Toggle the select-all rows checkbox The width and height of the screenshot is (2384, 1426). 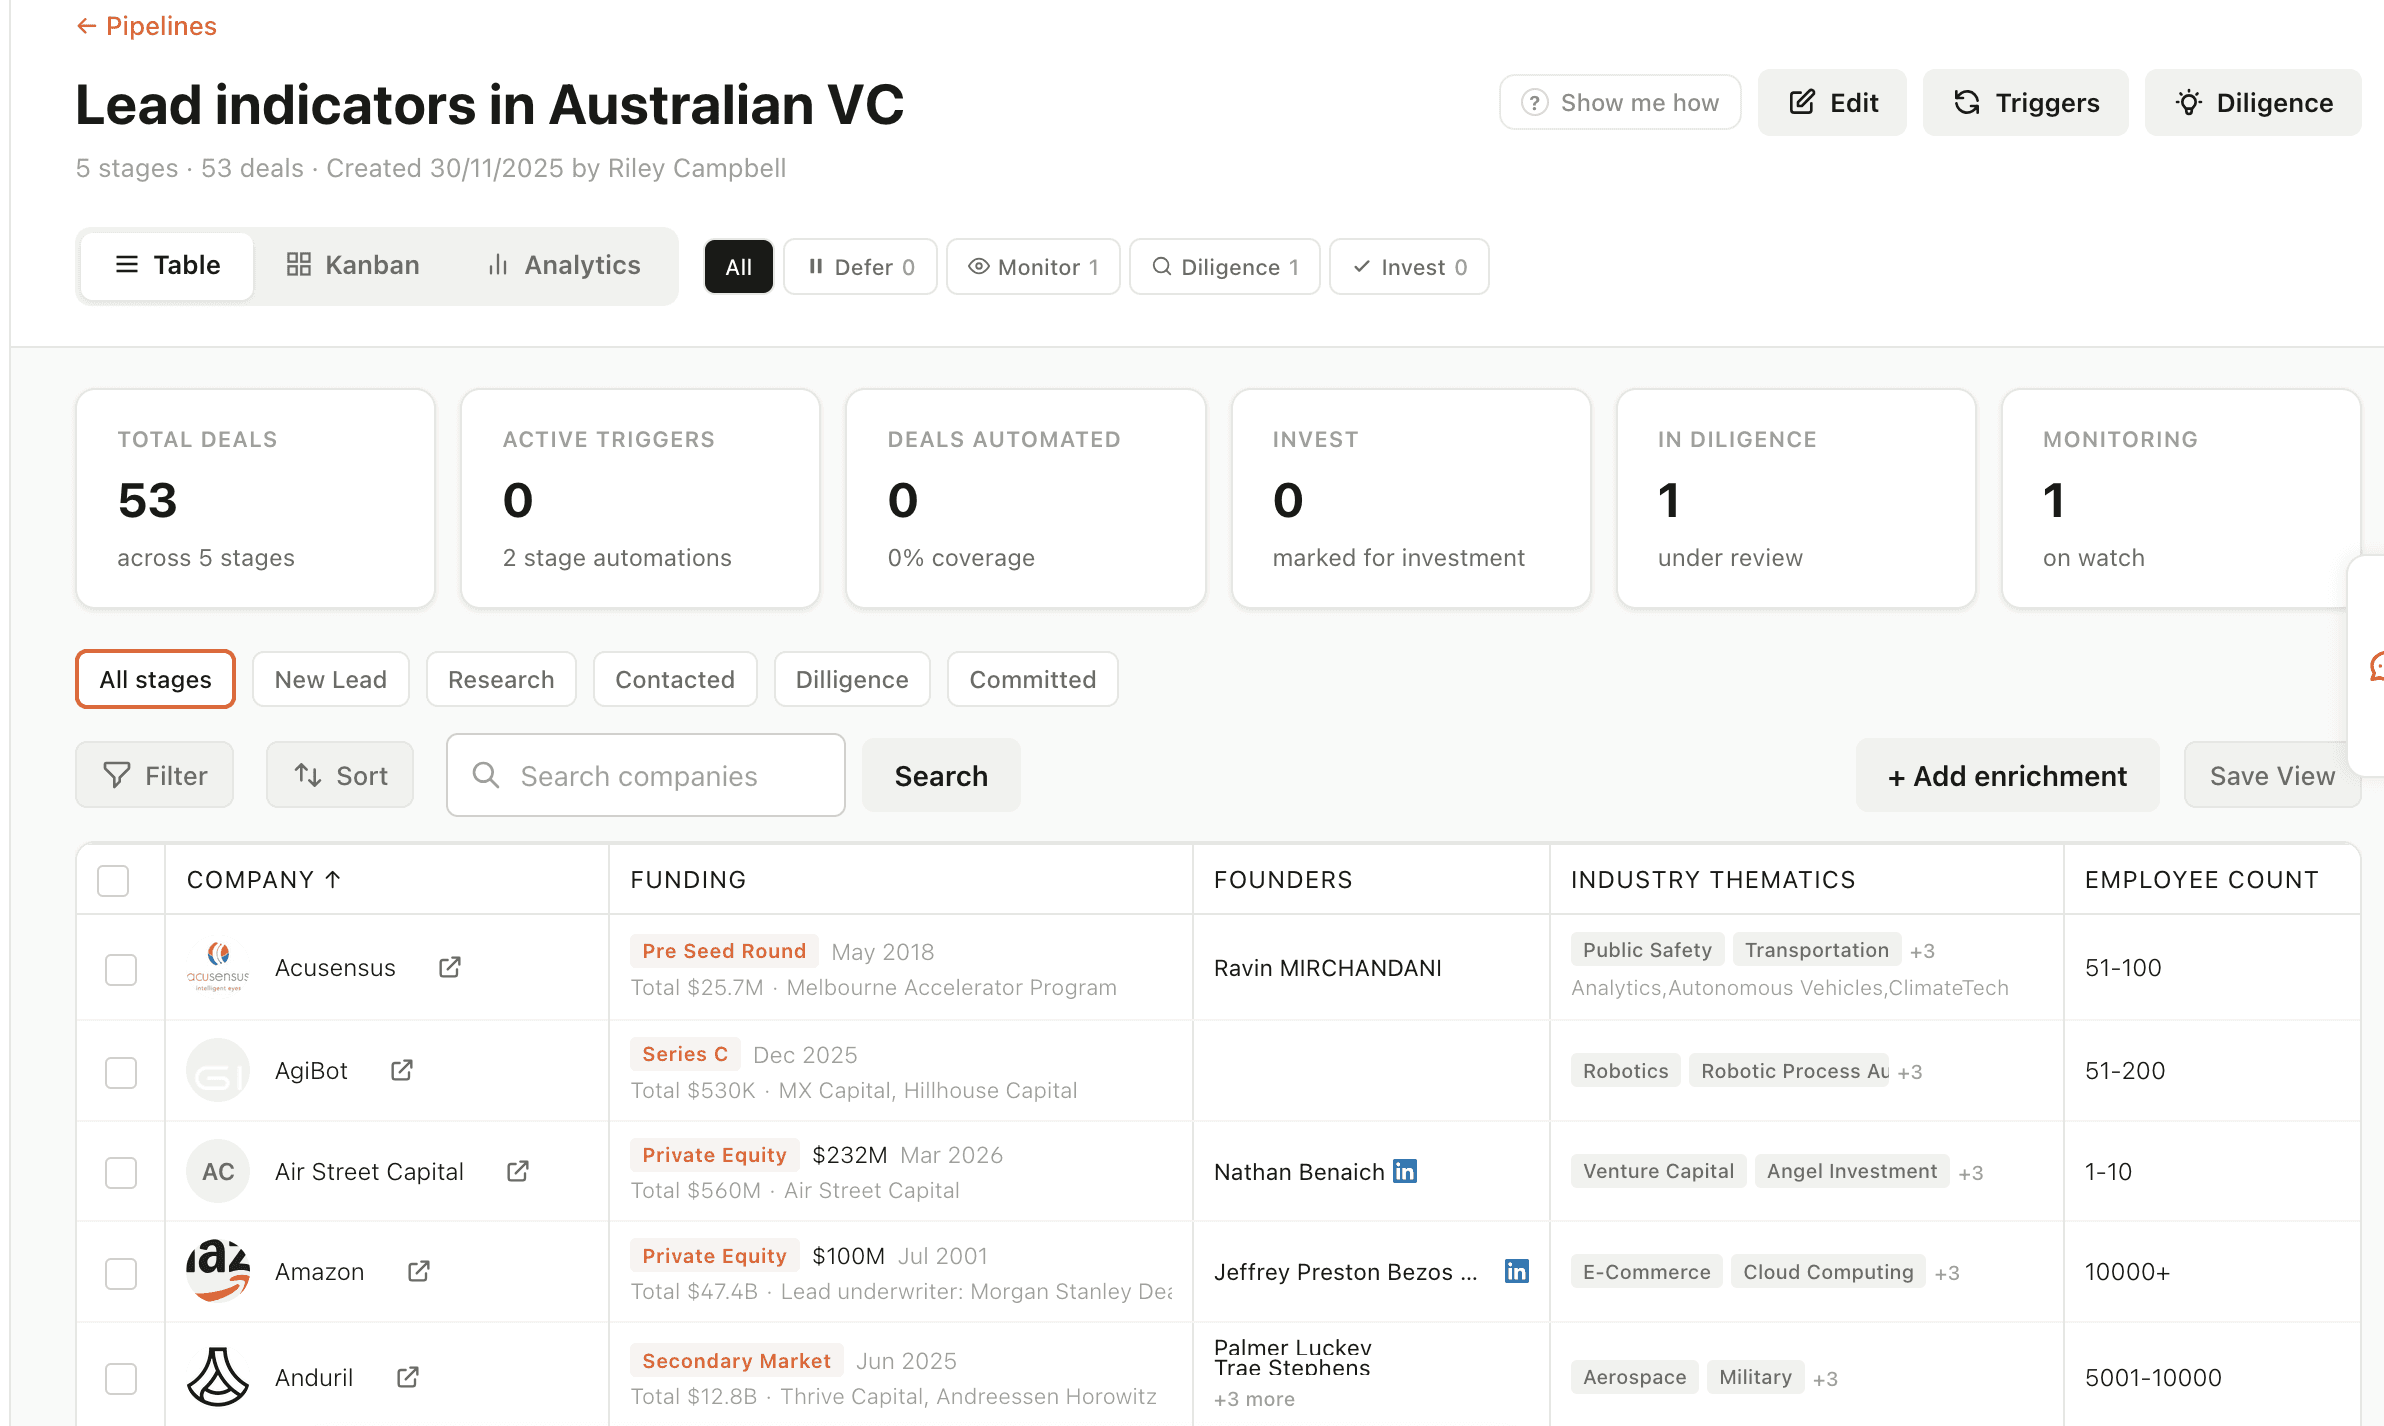[113, 881]
